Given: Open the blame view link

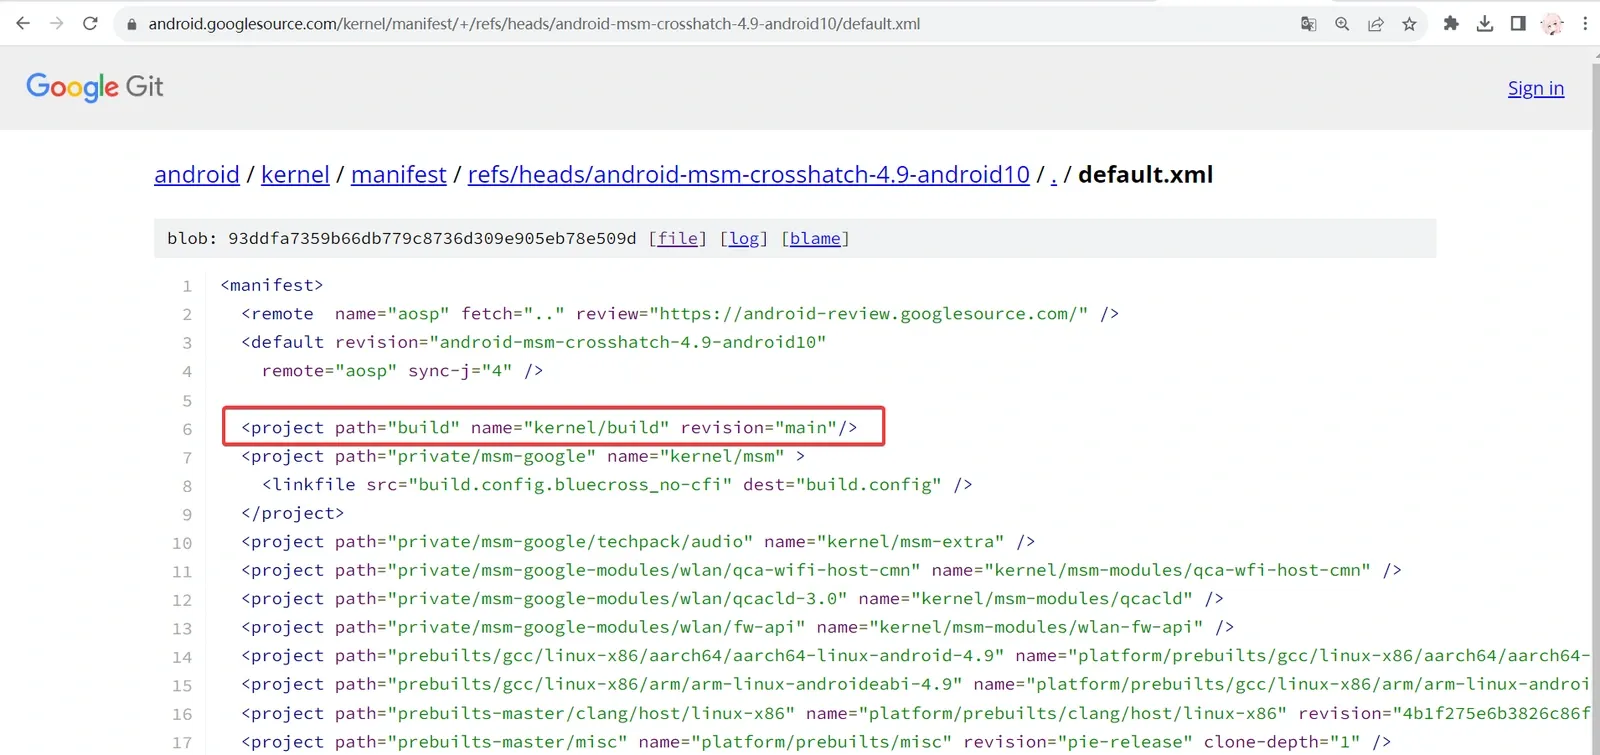Looking at the screenshot, I should tap(815, 238).
